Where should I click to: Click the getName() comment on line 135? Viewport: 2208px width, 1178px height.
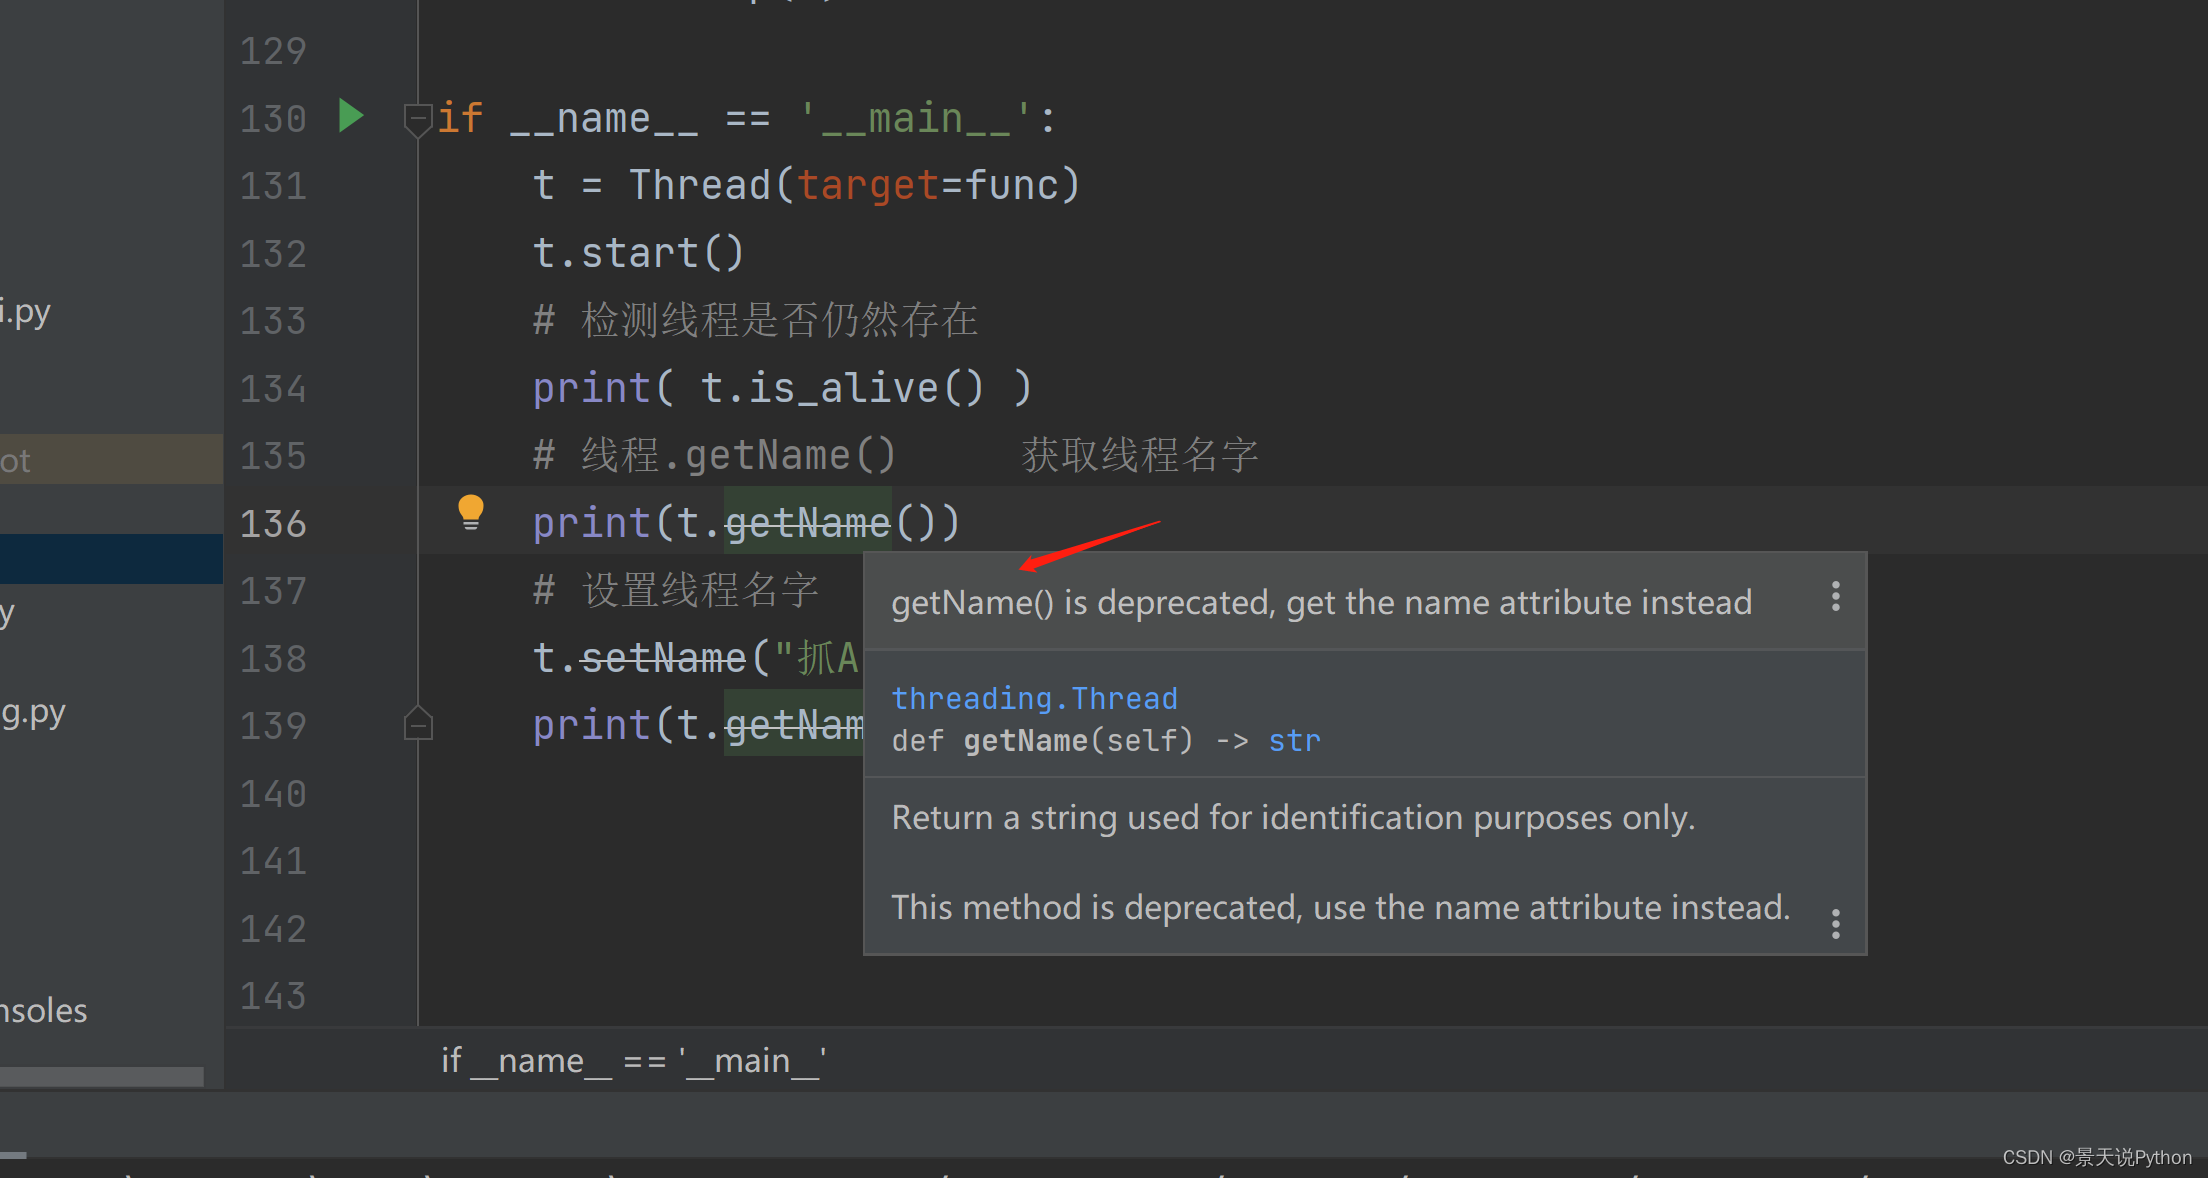pyautogui.click(x=895, y=455)
